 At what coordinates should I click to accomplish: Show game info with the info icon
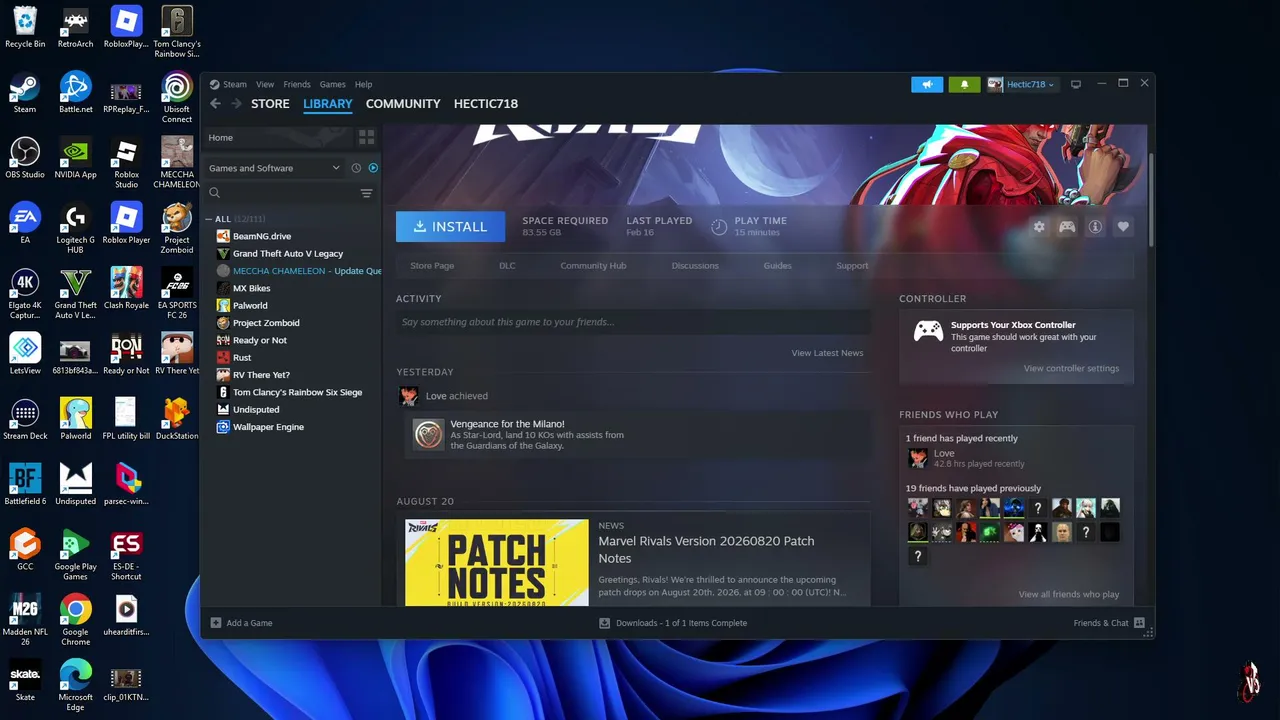[1095, 227]
